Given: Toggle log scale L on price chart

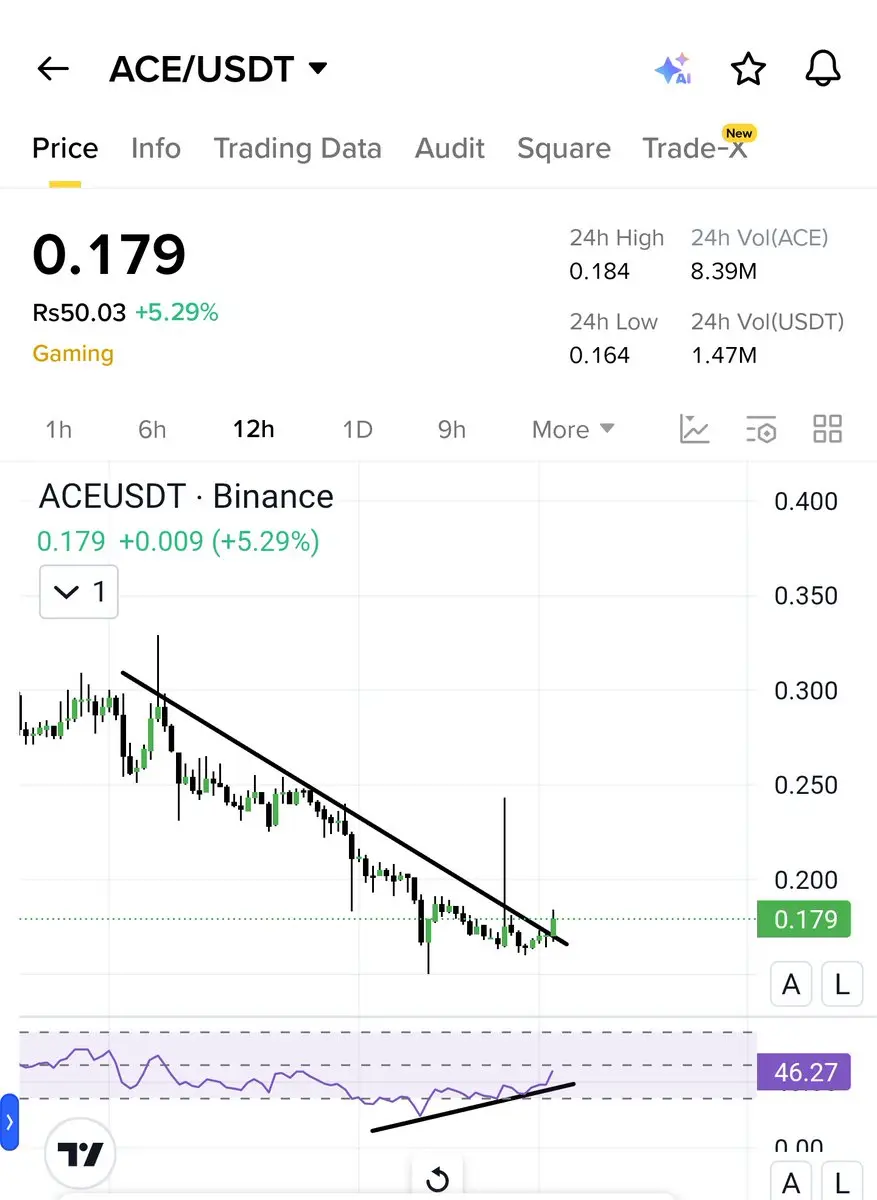Looking at the screenshot, I should coord(842,985).
